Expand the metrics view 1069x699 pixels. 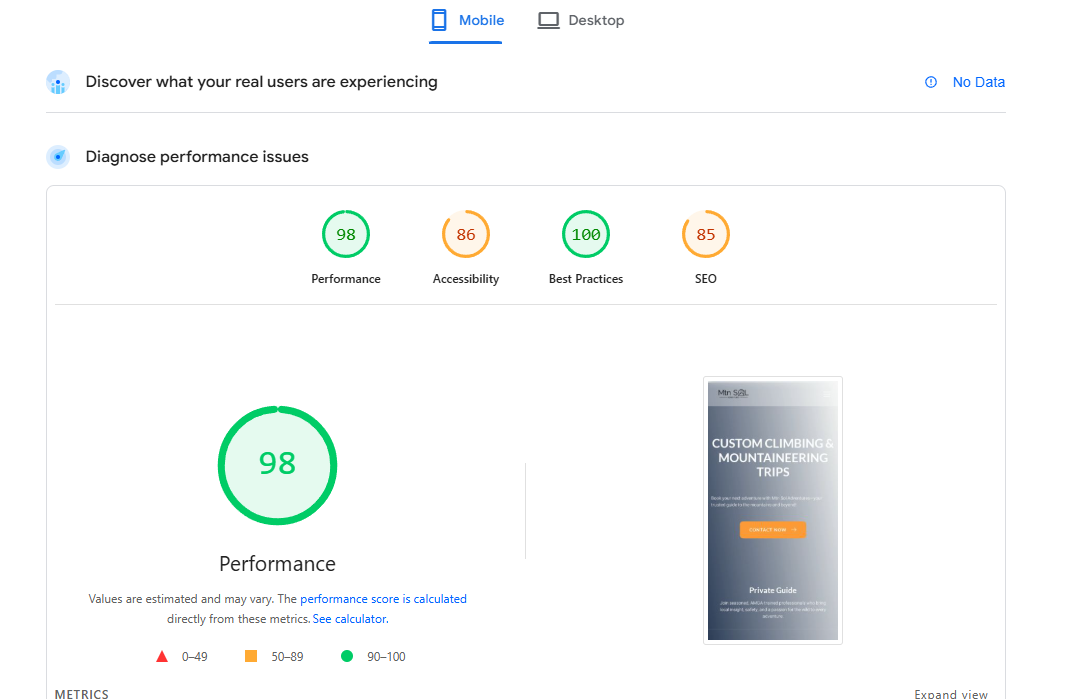(x=950, y=693)
